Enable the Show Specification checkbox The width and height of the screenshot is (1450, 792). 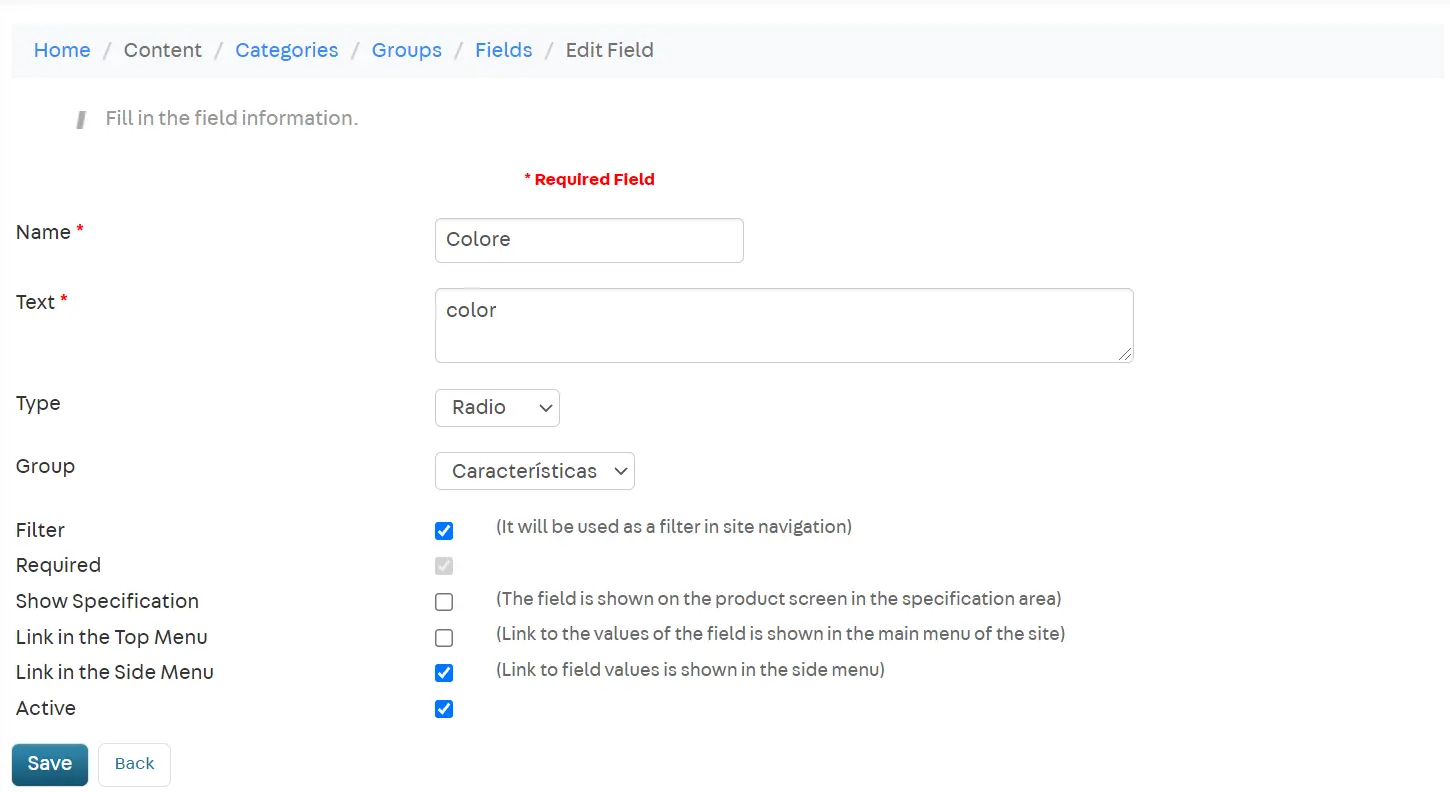coord(444,602)
